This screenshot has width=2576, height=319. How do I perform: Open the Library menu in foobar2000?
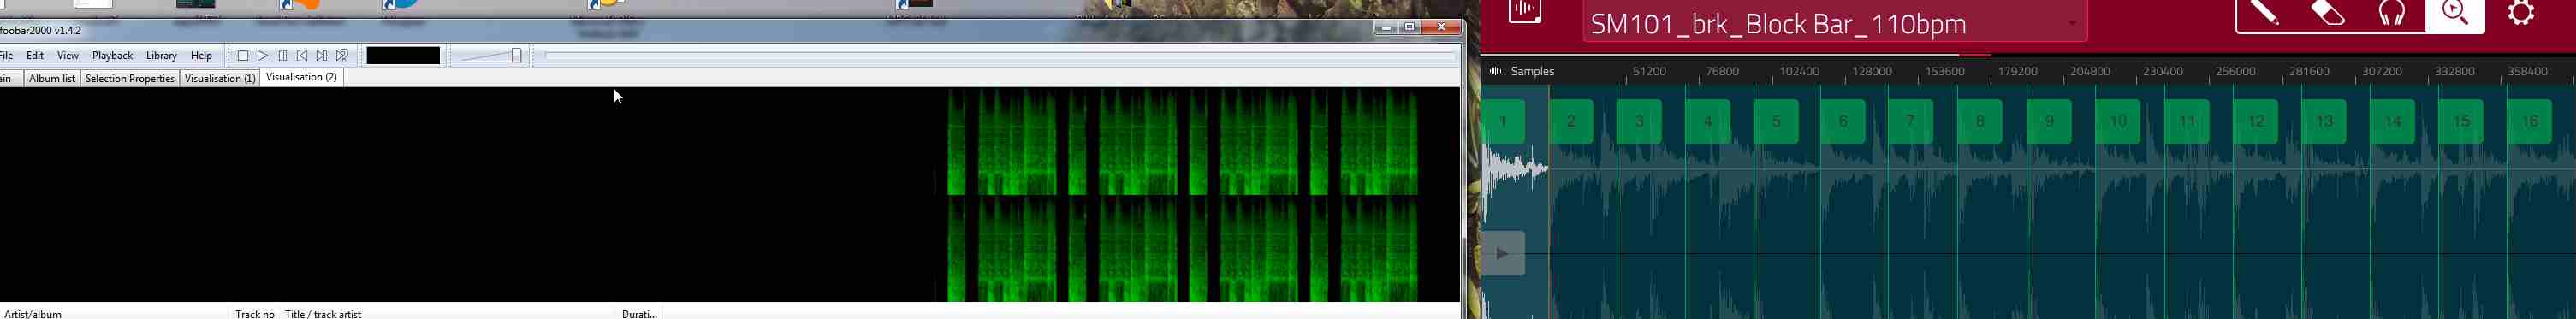tap(161, 56)
